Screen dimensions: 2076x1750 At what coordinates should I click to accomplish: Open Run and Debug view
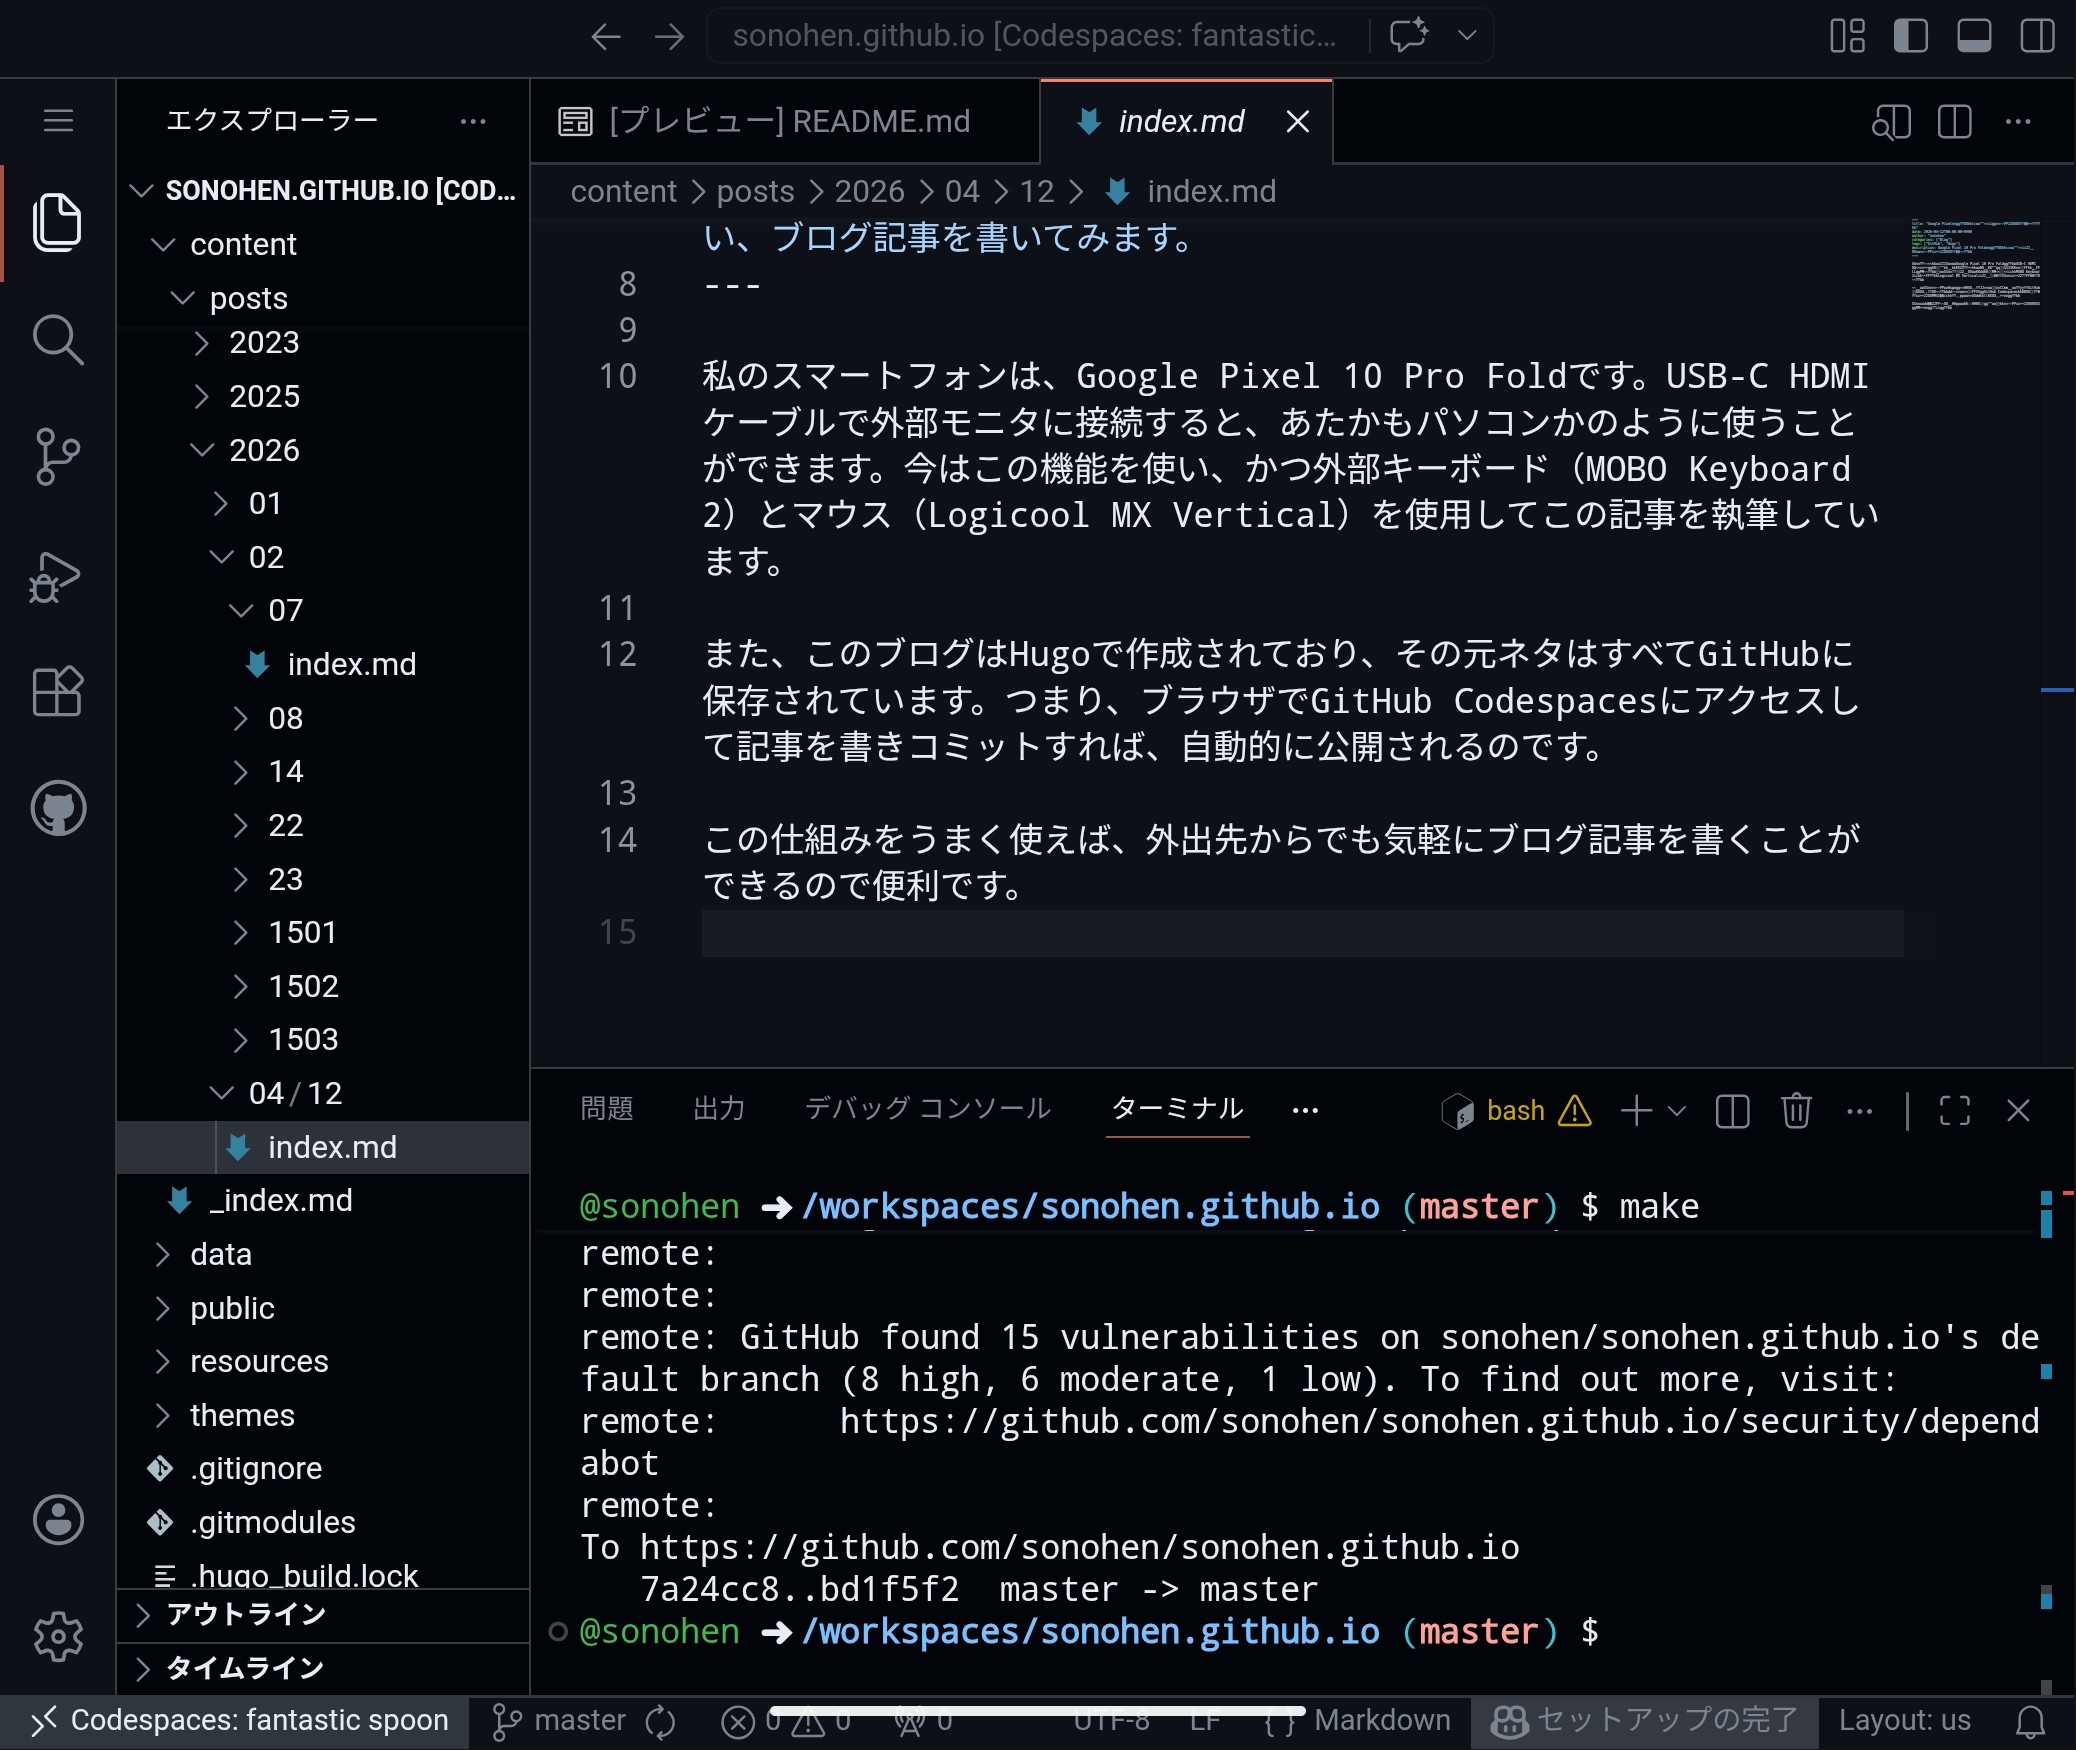57,577
